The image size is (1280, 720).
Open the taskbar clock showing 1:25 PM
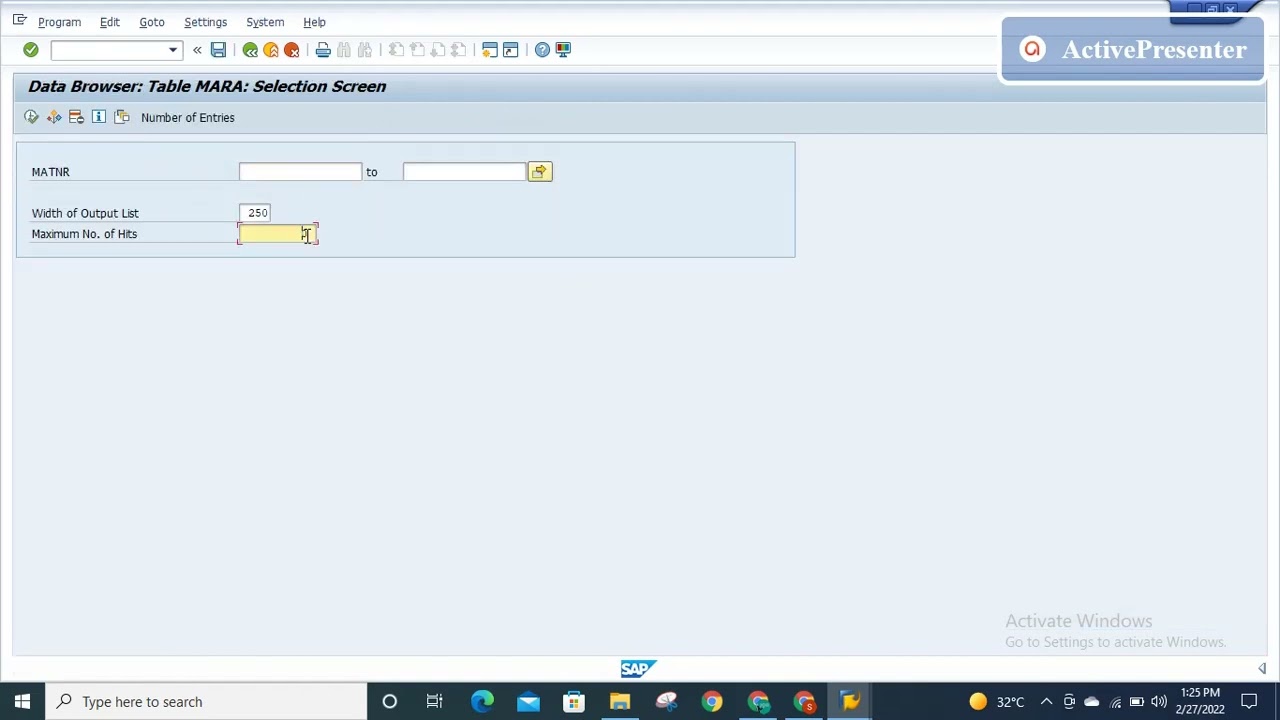1201,701
